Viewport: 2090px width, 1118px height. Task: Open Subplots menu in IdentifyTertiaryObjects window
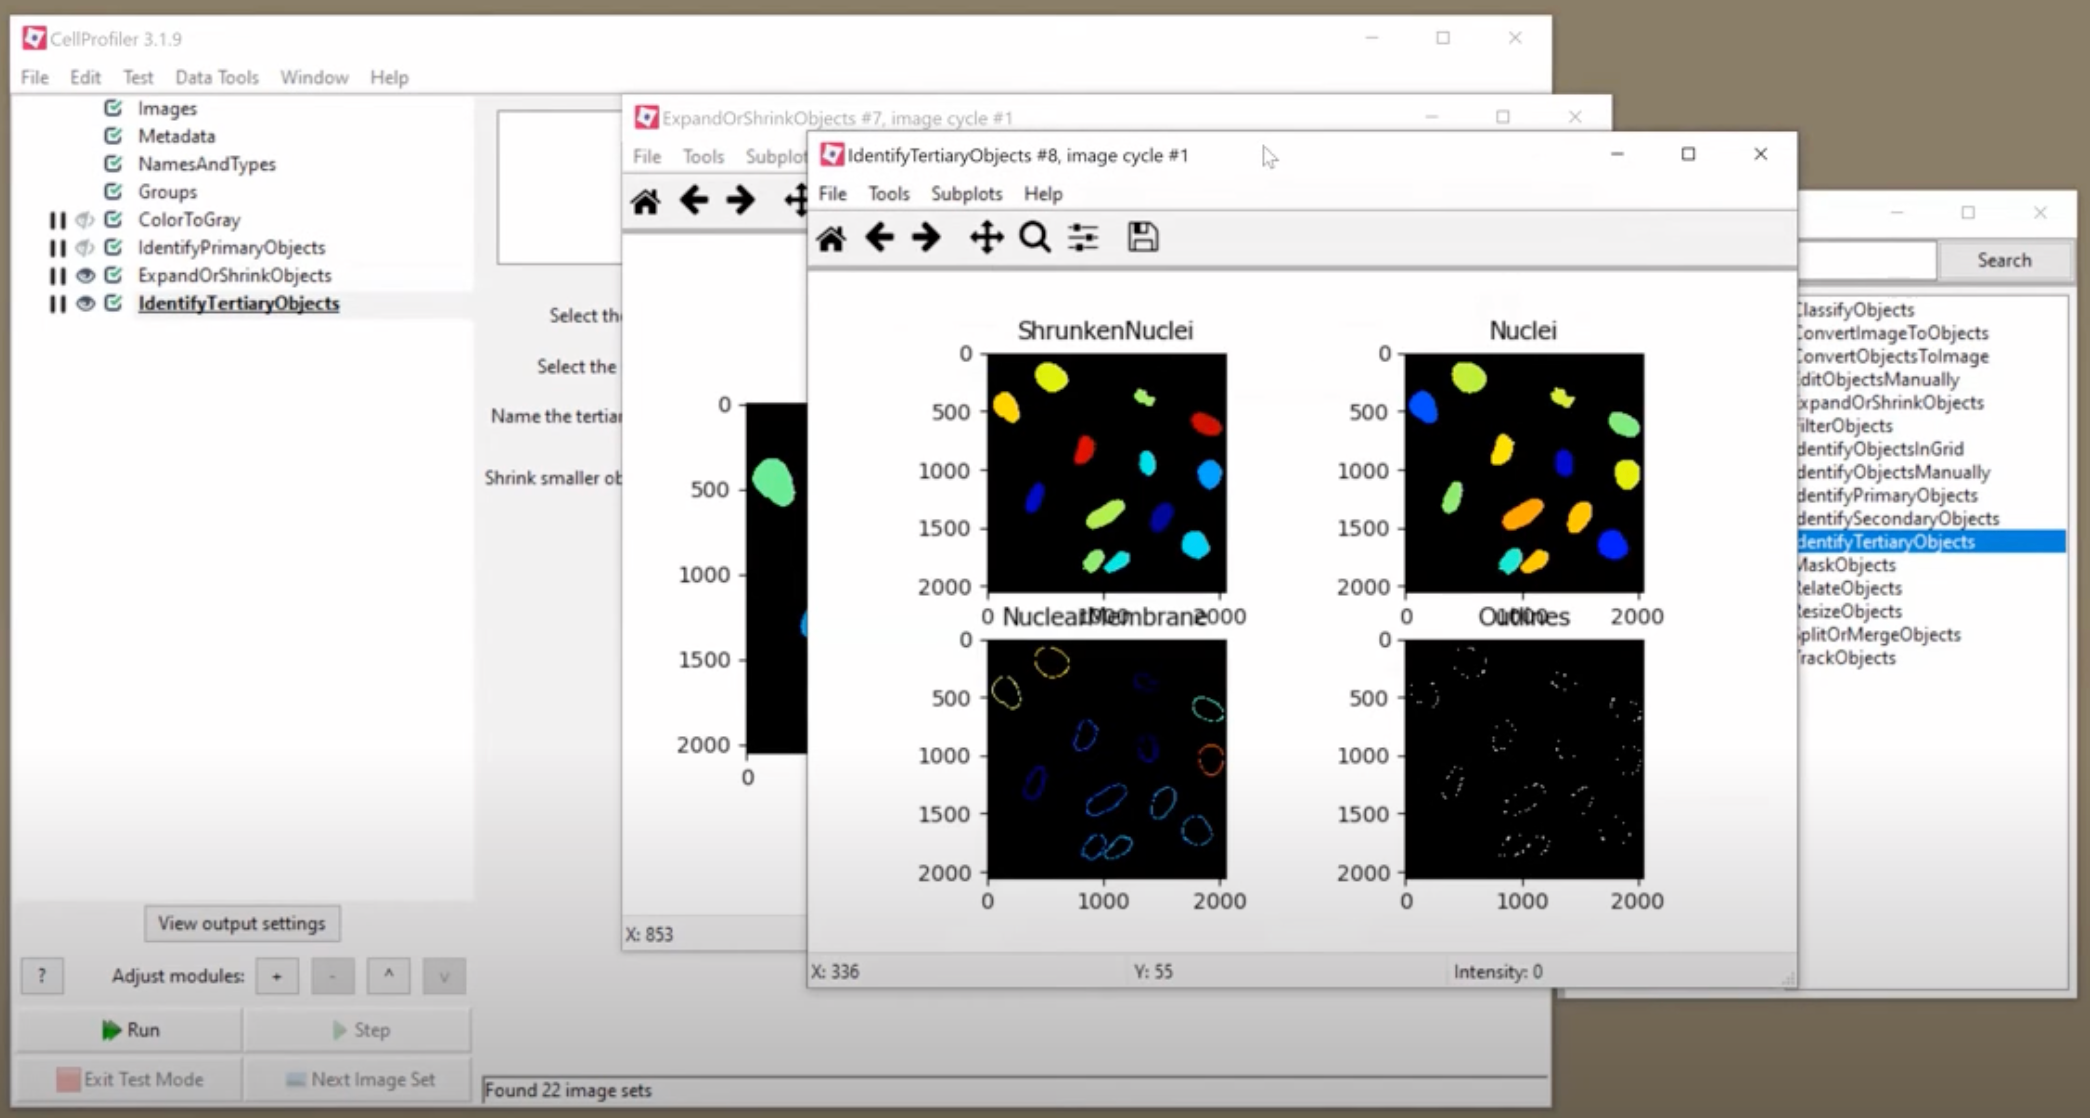(966, 194)
